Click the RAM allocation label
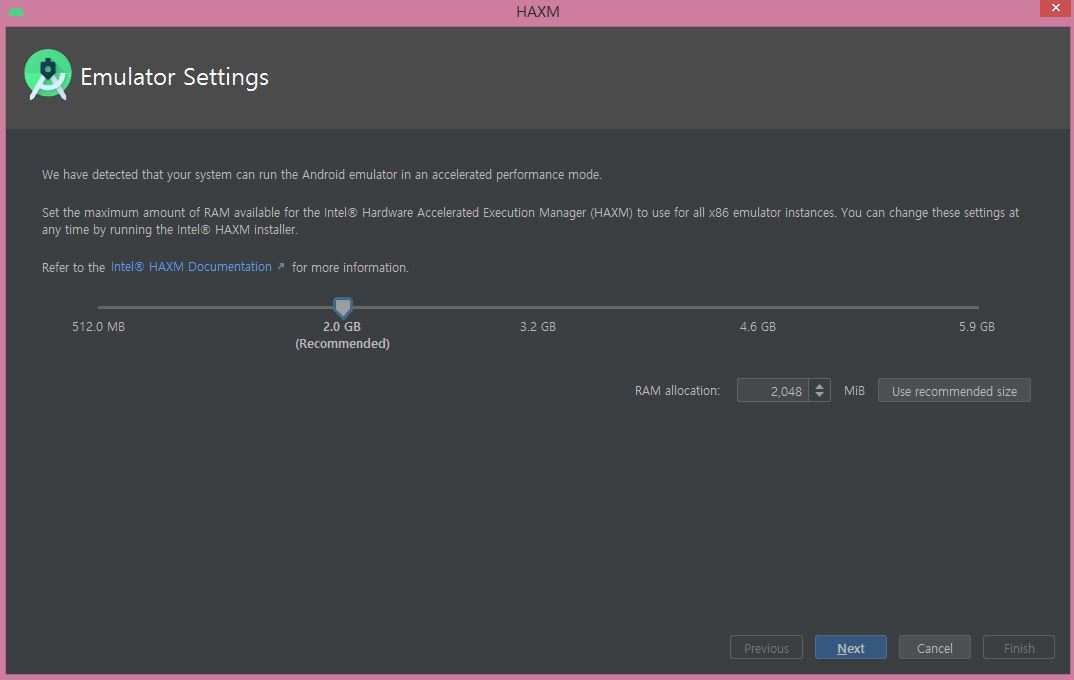This screenshot has height=680, width=1074. point(677,390)
